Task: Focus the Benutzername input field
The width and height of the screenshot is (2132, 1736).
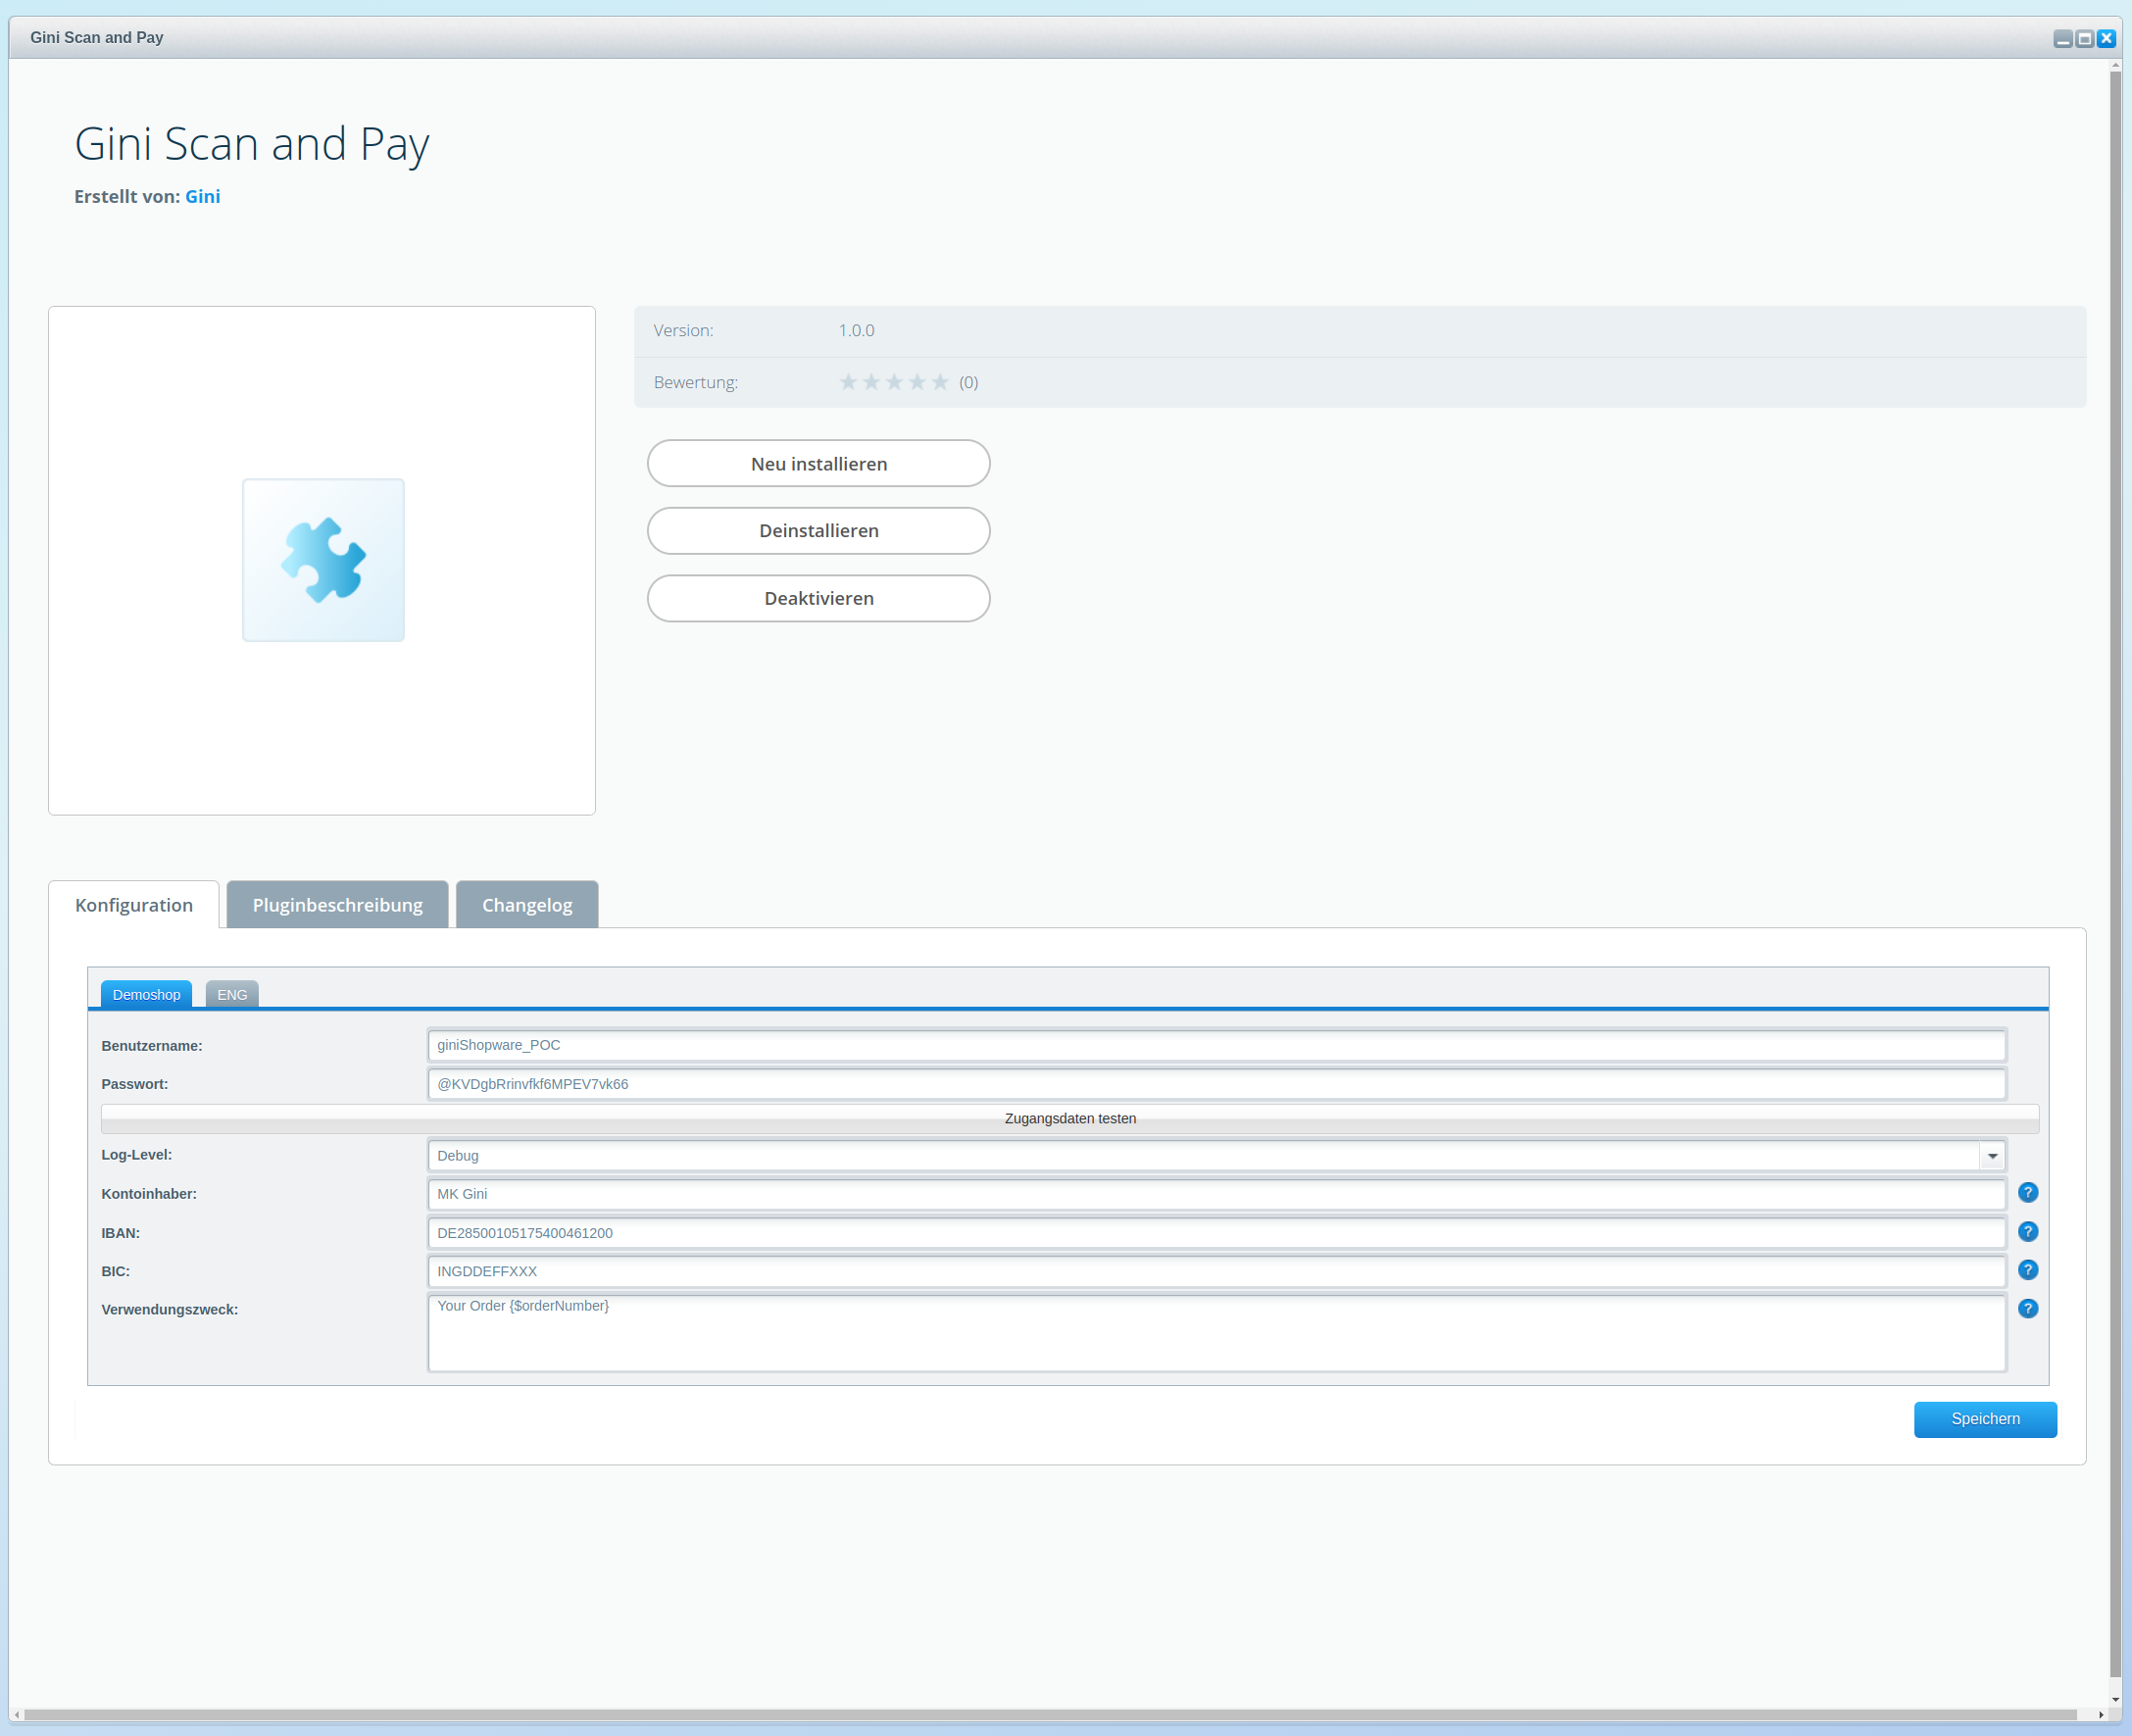Action: (x=1216, y=1045)
